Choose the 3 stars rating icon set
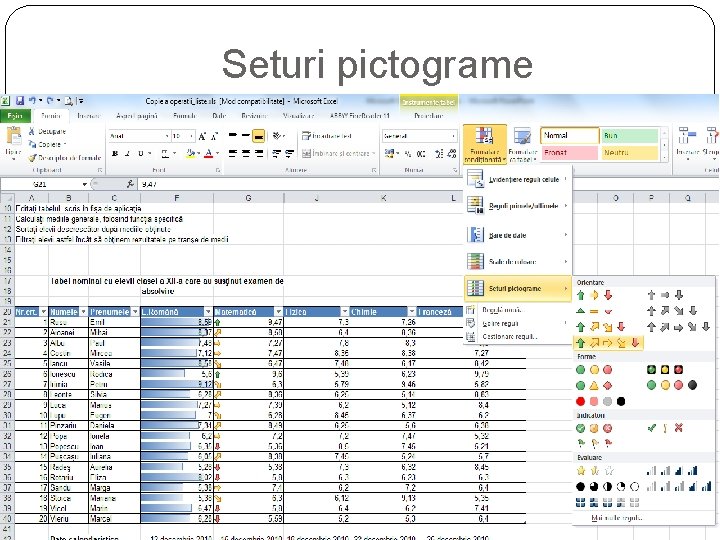This screenshot has width=720, height=540. [595, 470]
